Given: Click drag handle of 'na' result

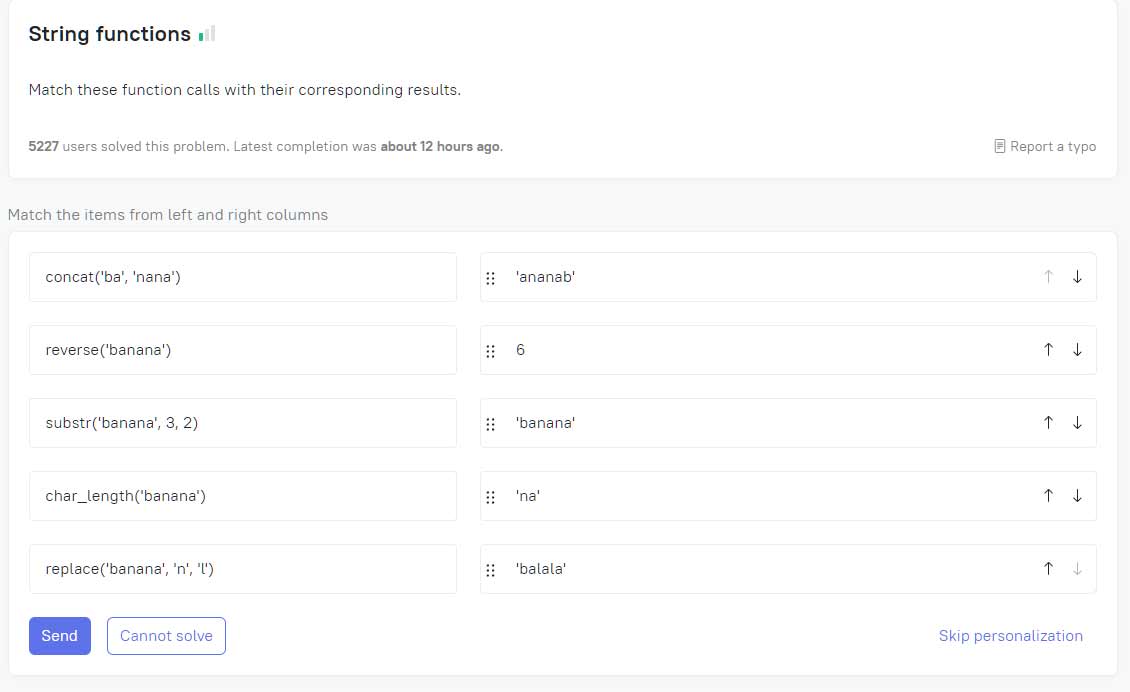Looking at the screenshot, I should tap(491, 497).
